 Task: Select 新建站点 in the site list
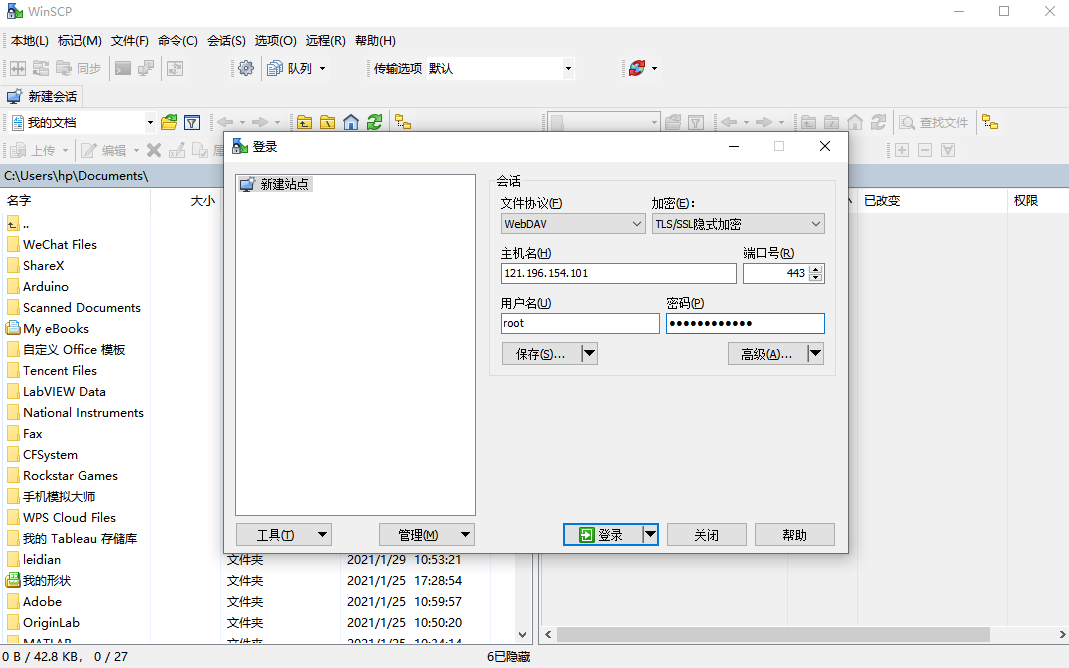275,184
